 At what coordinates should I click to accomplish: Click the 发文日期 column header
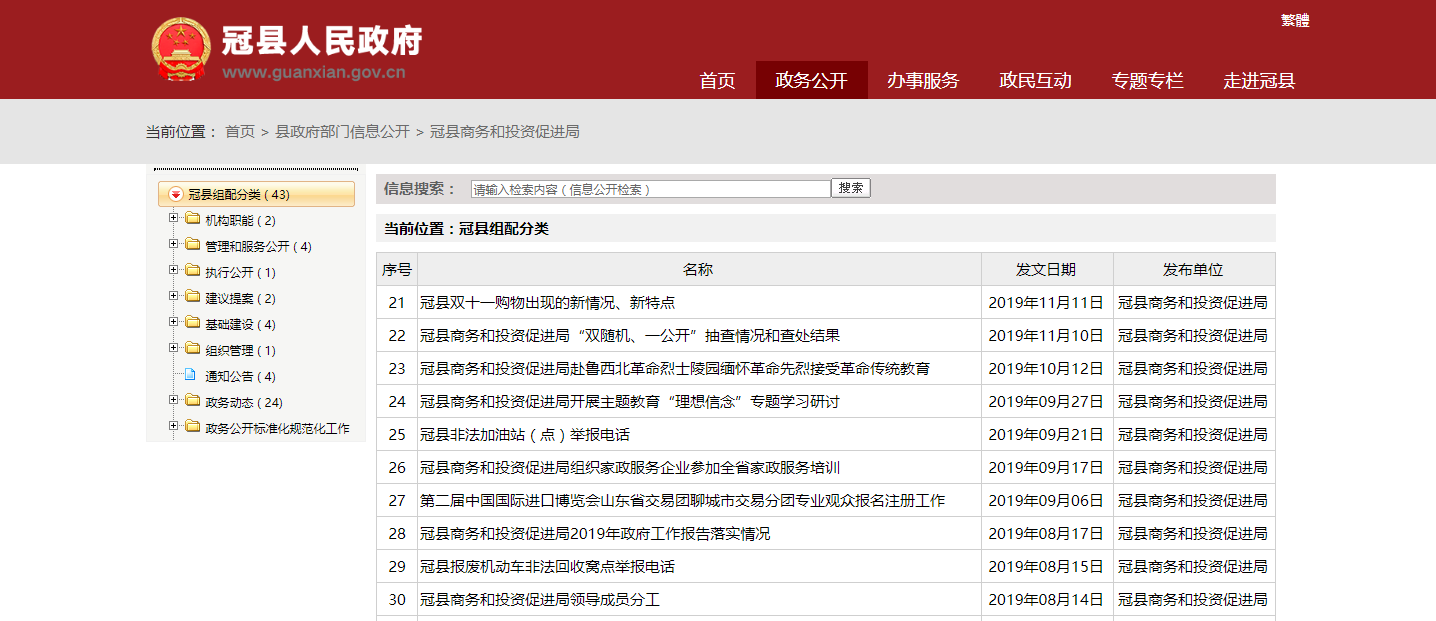pos(1046,270)
